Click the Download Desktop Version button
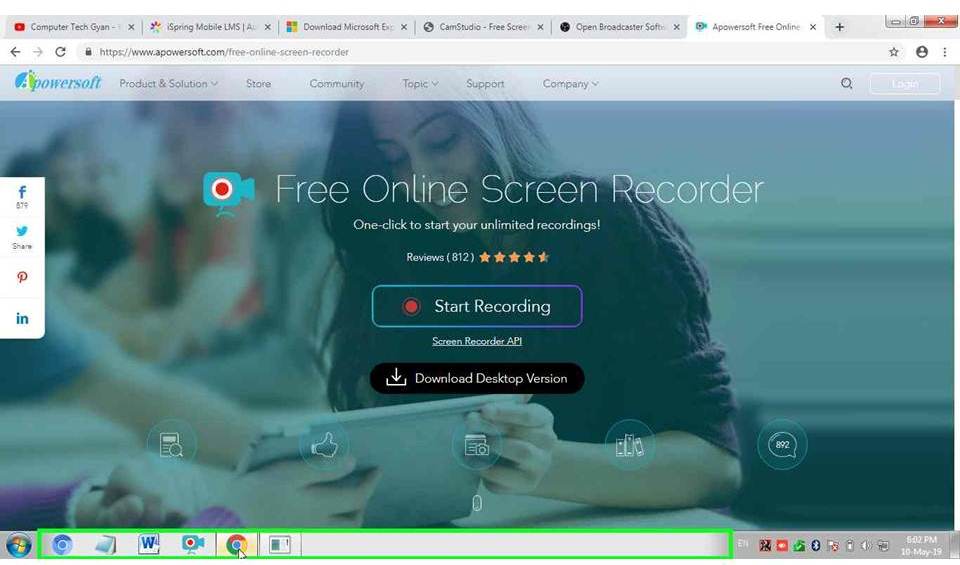The image size is (960, 565). 477,378
